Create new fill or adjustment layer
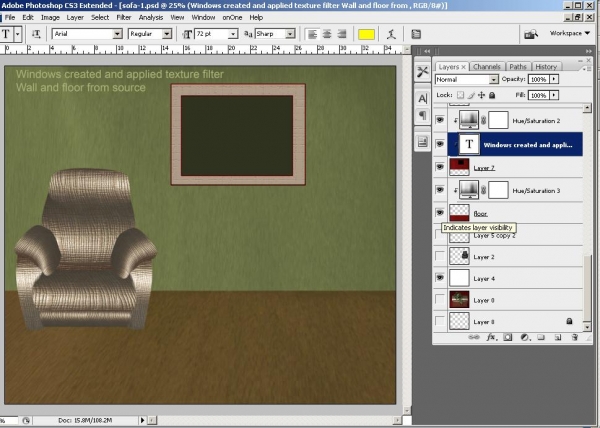 [x=525, y=337]
